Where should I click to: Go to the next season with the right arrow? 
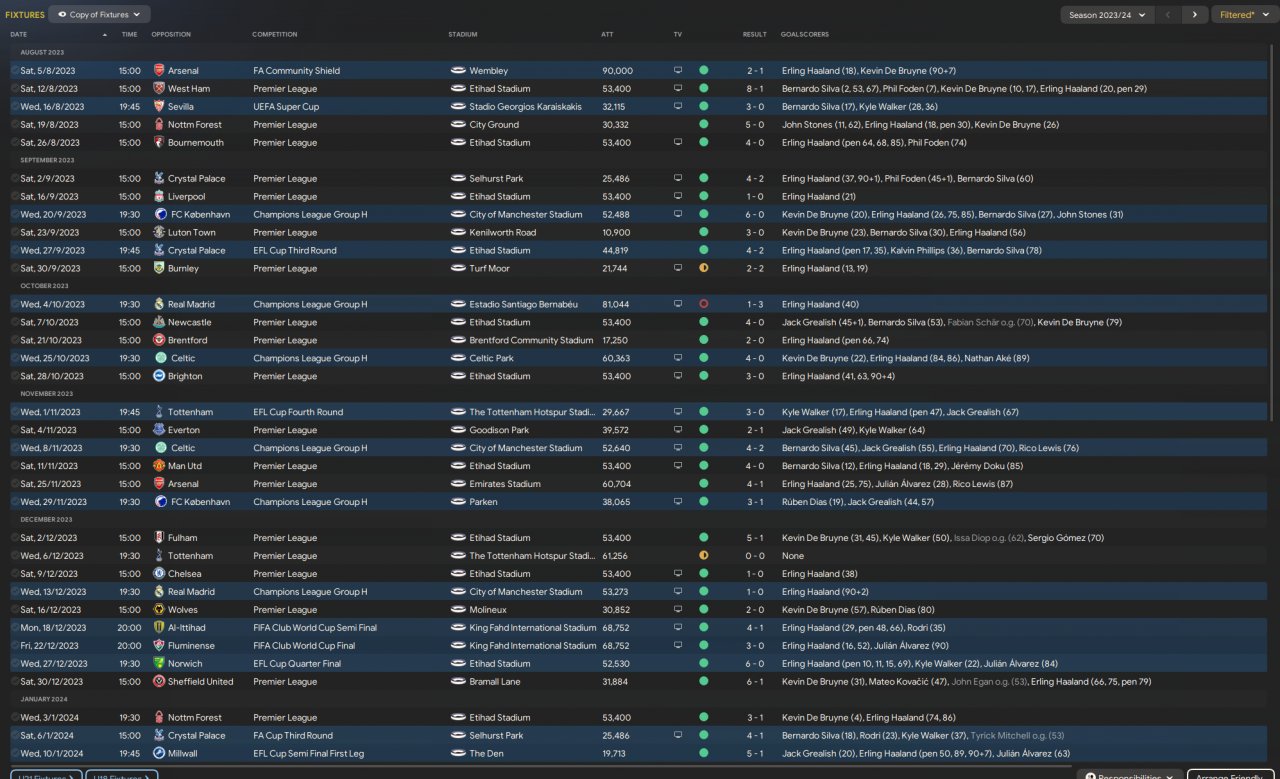[1194, 15]
